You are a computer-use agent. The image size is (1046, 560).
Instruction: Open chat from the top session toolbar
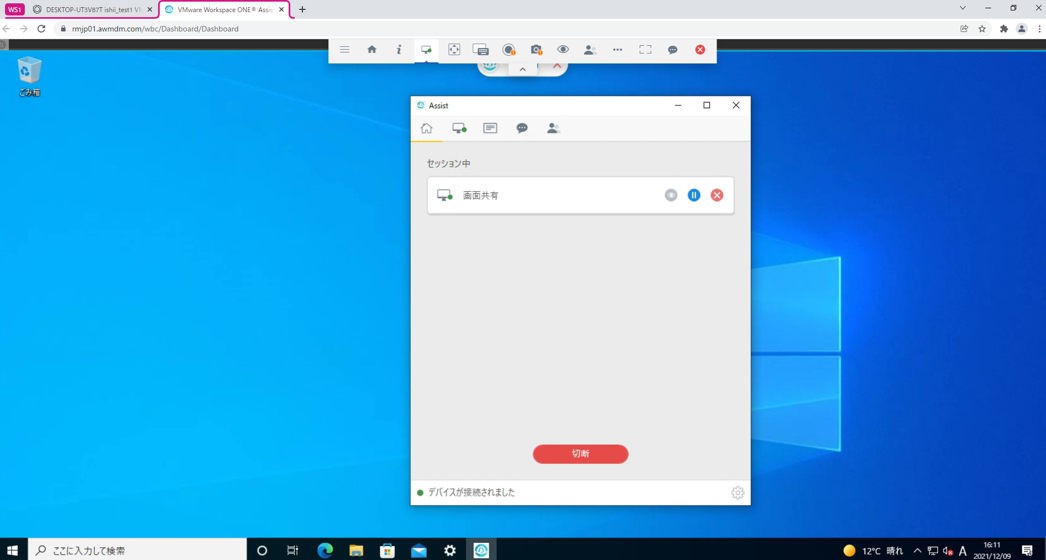coord(673,49)
